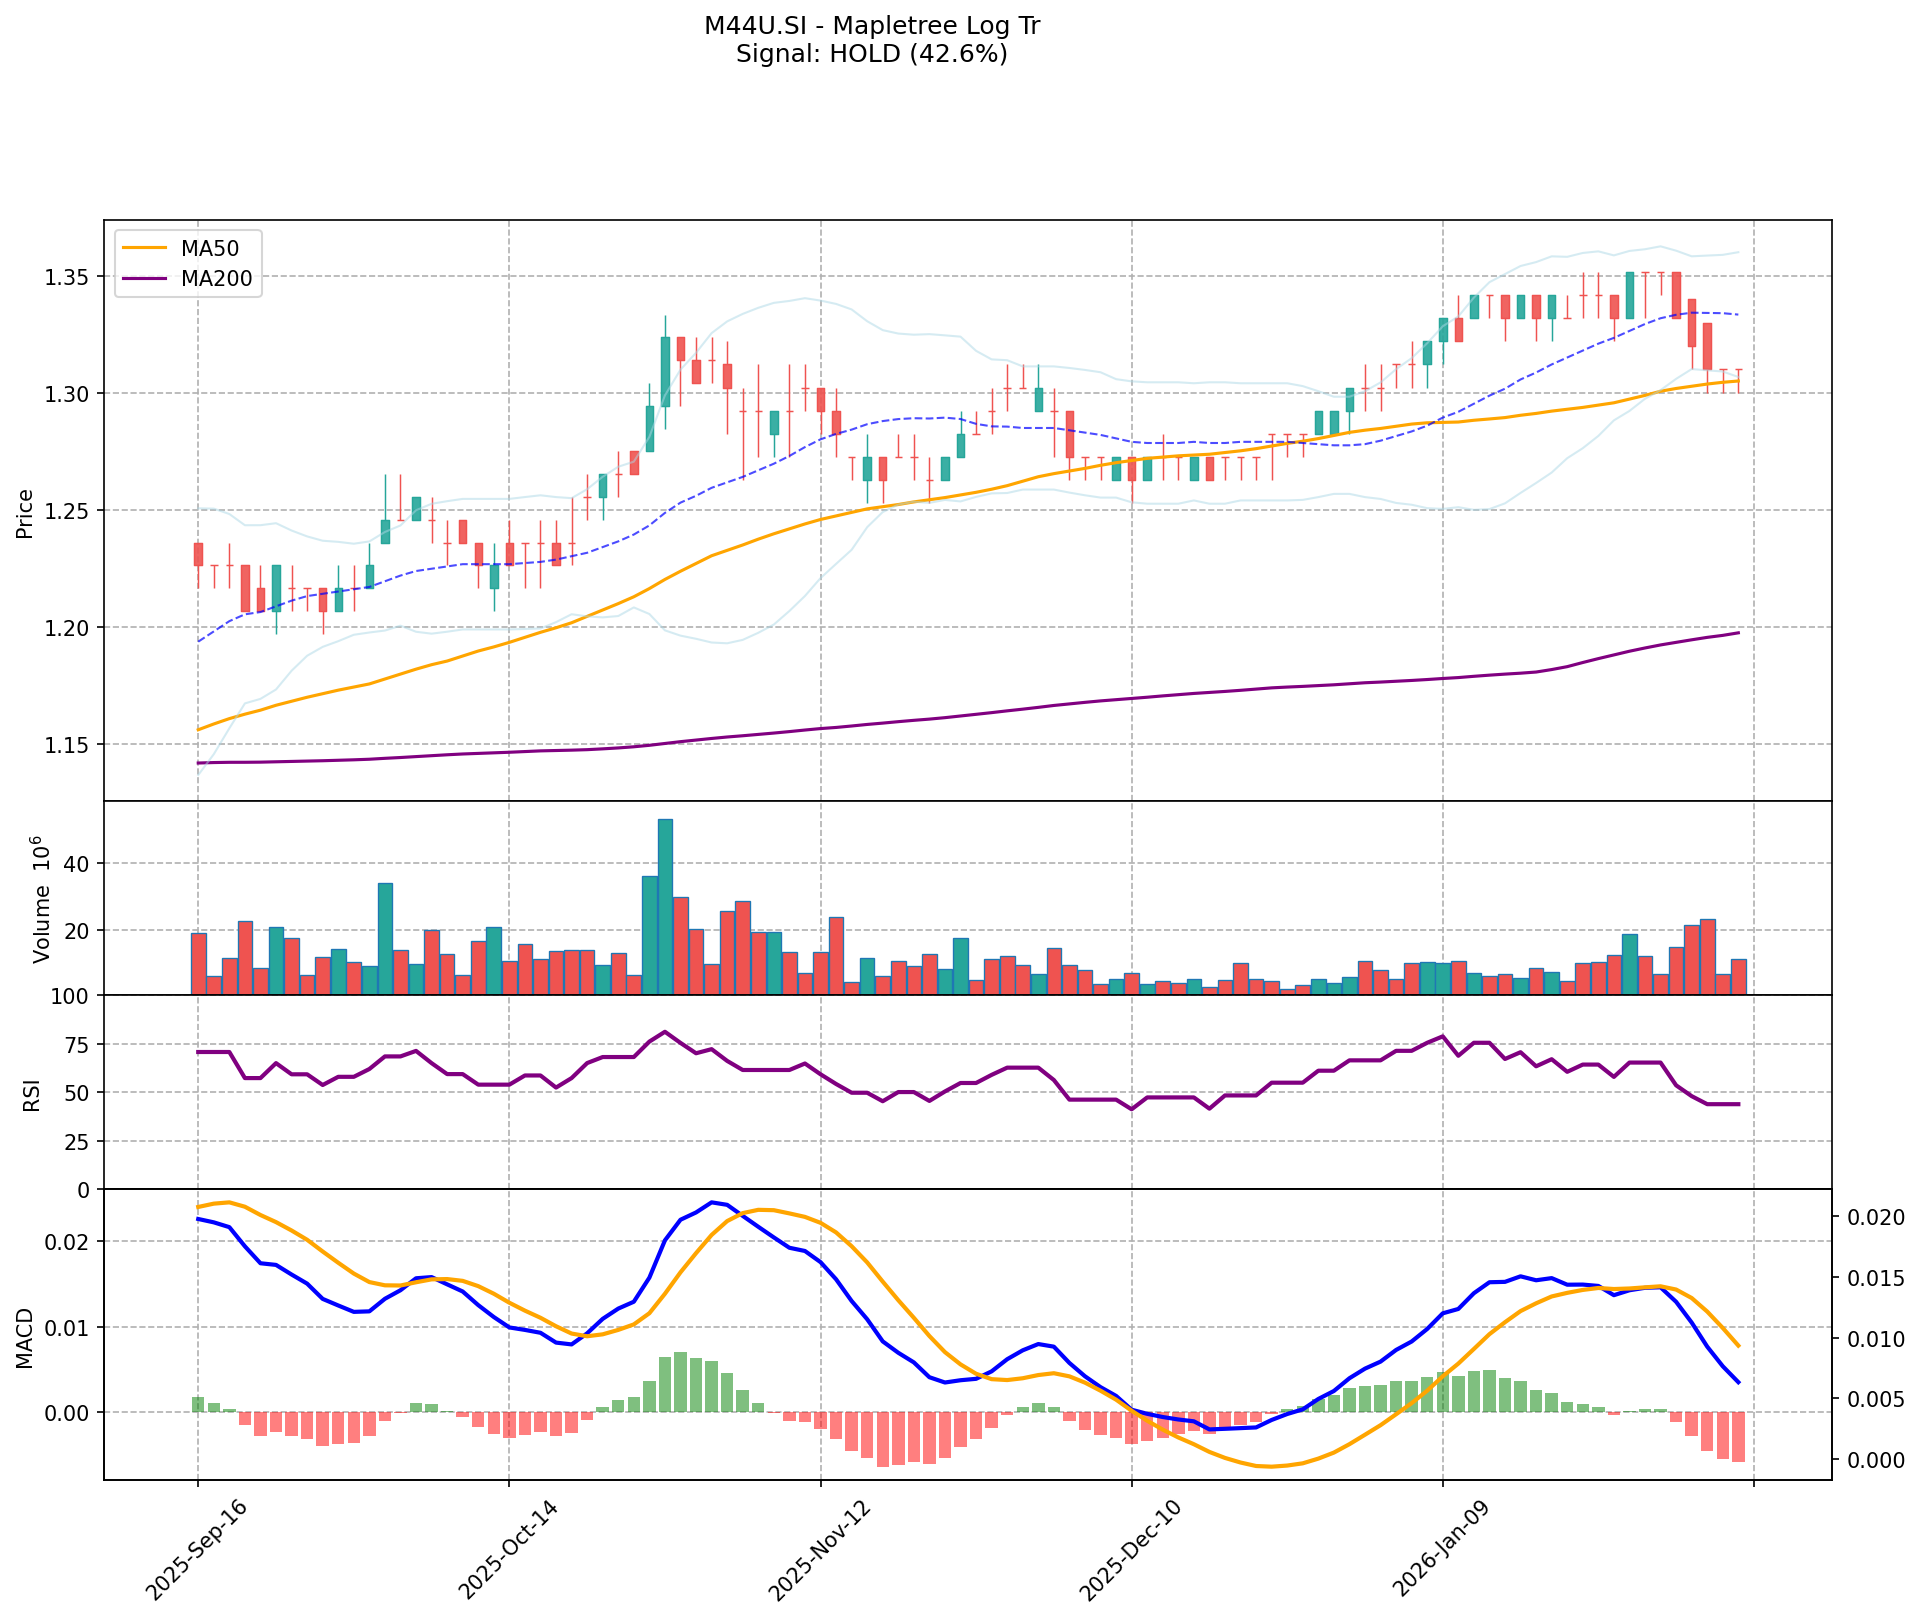The width and height of the screenshot is (1921, 1619).
Task: Select the 2026-Jan-09 date label
Action: click(1442, 1551)
